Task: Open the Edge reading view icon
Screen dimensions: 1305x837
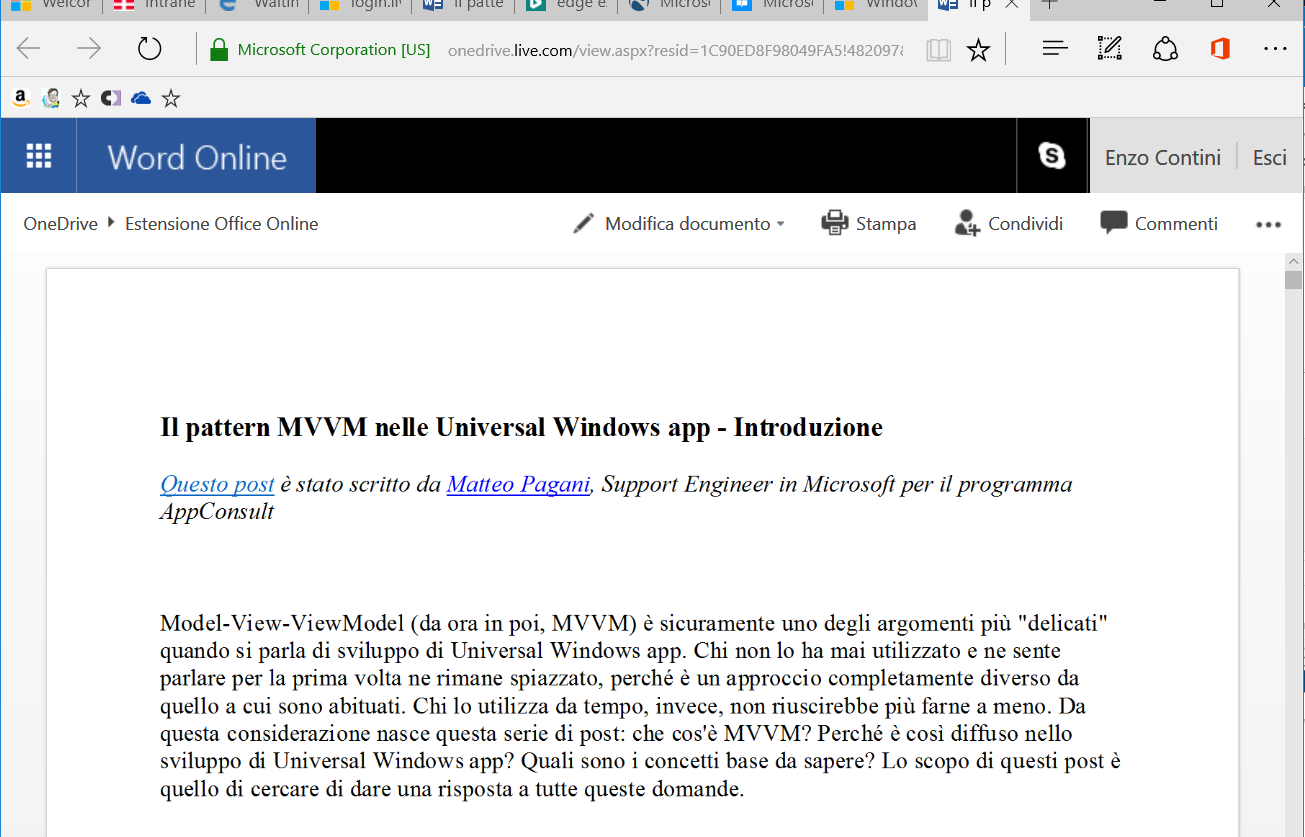Action: coord(938,50)
